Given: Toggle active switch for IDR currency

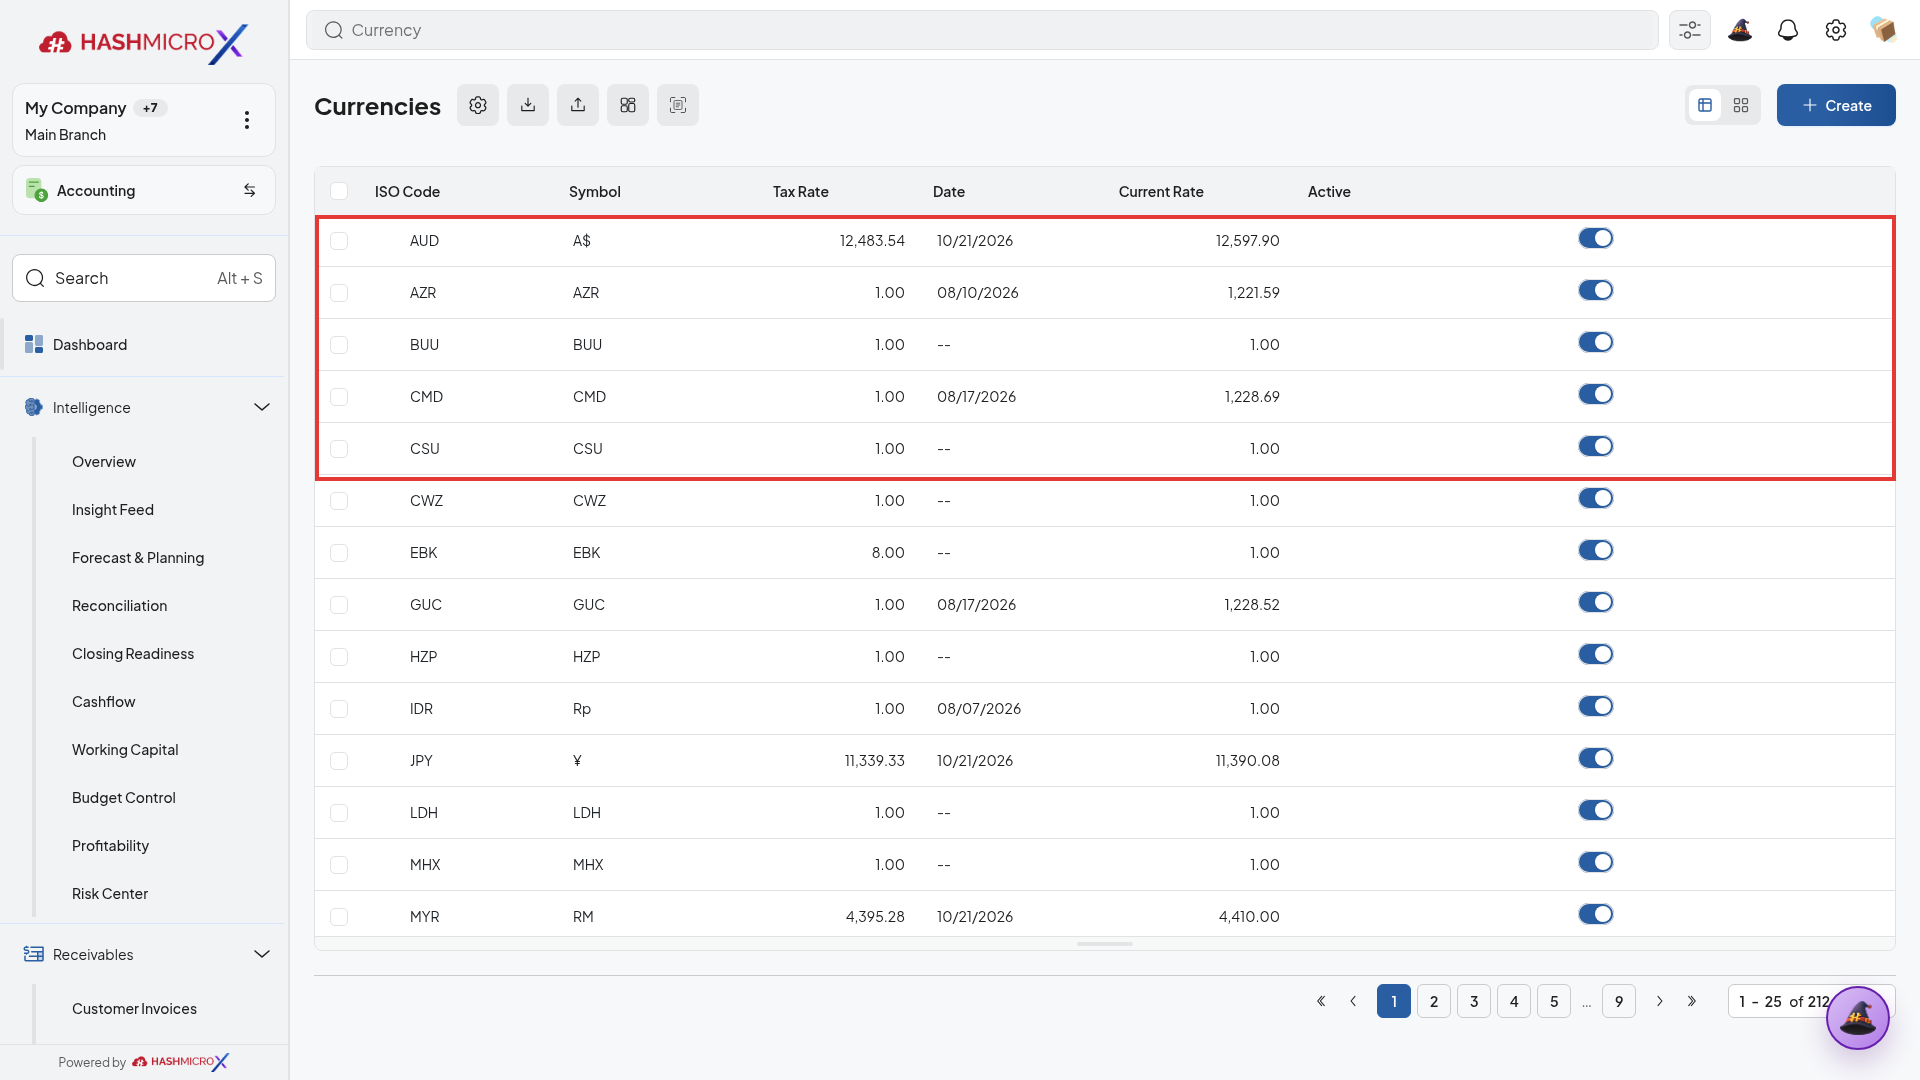Looking at the screenshot, I should tap(1596, 706).
